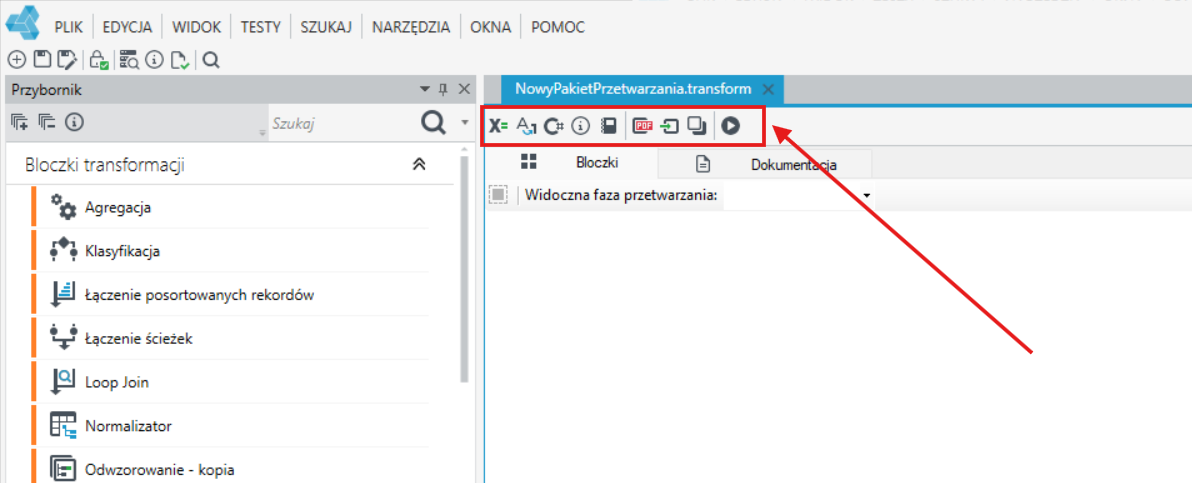Image resolution: width=1192 pixels, height=483 pixels.
Task: Open the POMOC menu
Action: pos(558,27)
